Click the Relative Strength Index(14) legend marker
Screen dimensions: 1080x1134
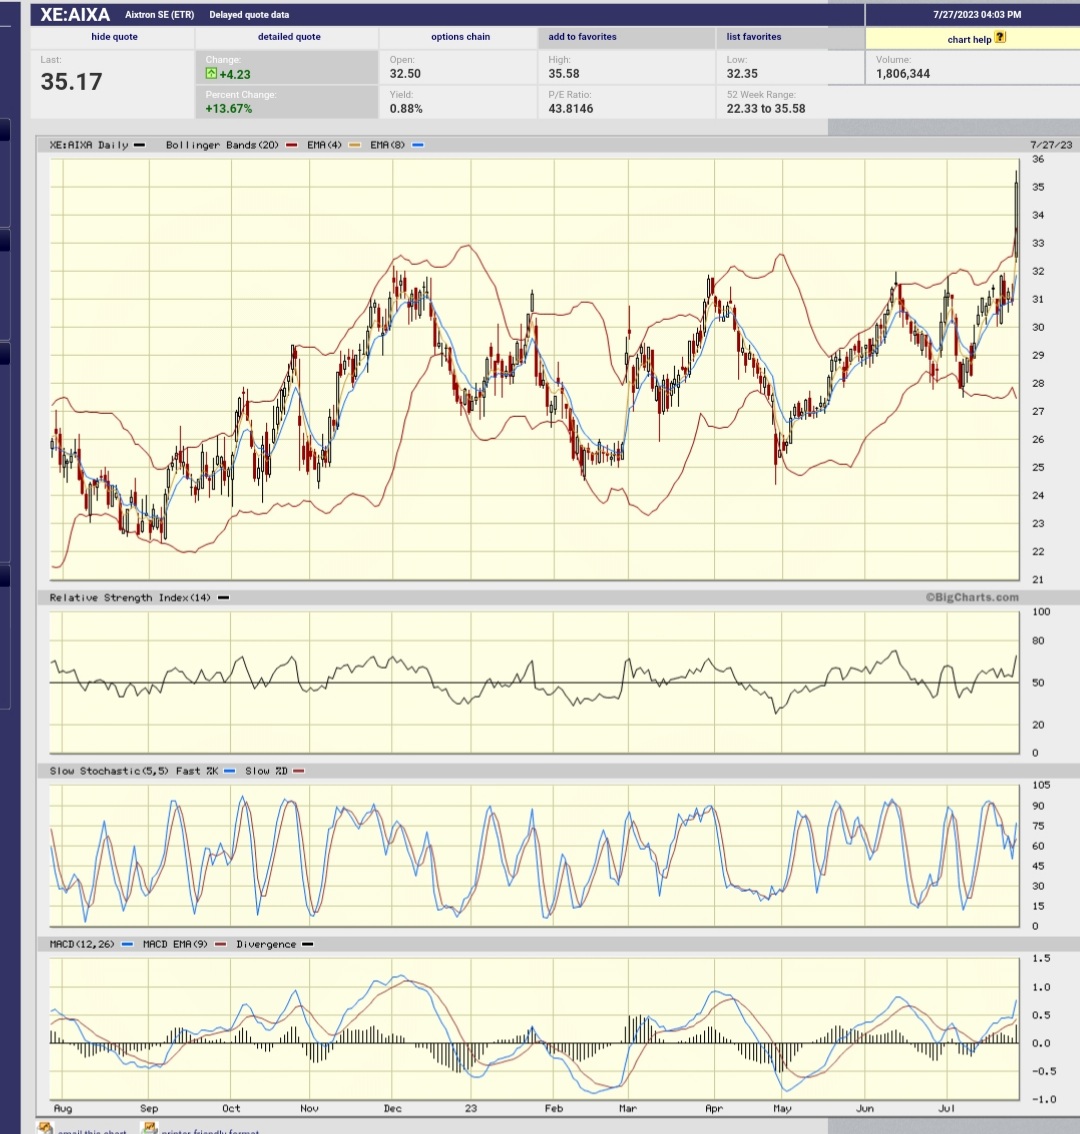coord(222,597)
